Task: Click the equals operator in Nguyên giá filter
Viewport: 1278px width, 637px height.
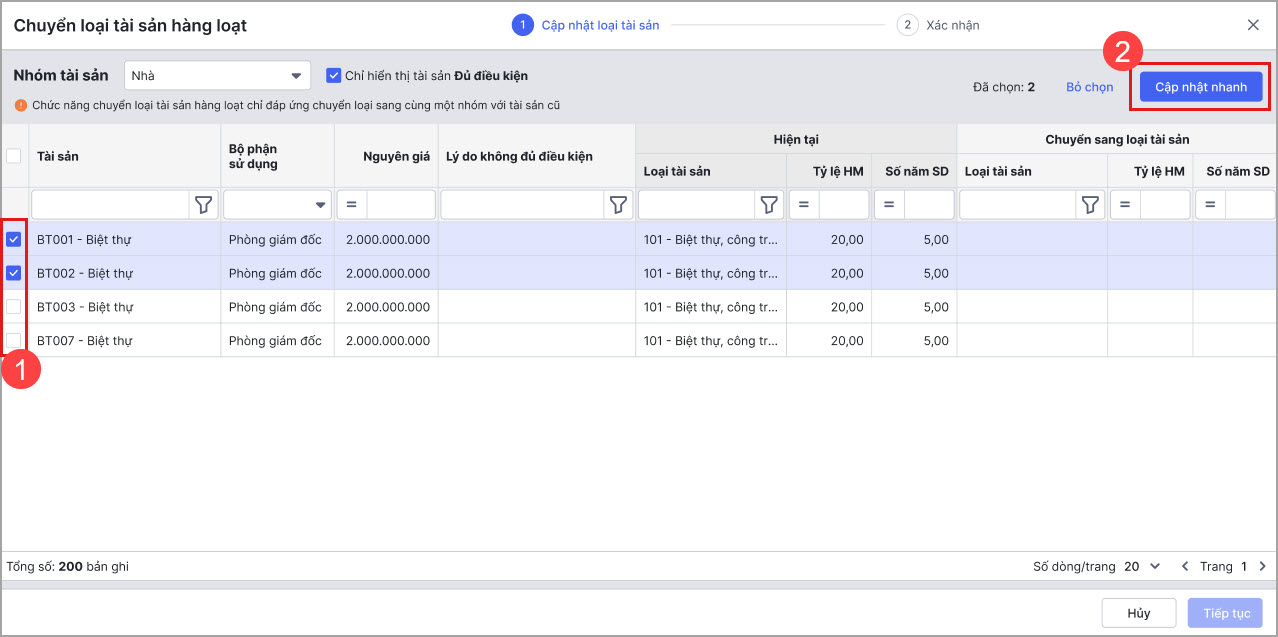Action: tap(352, 205)
